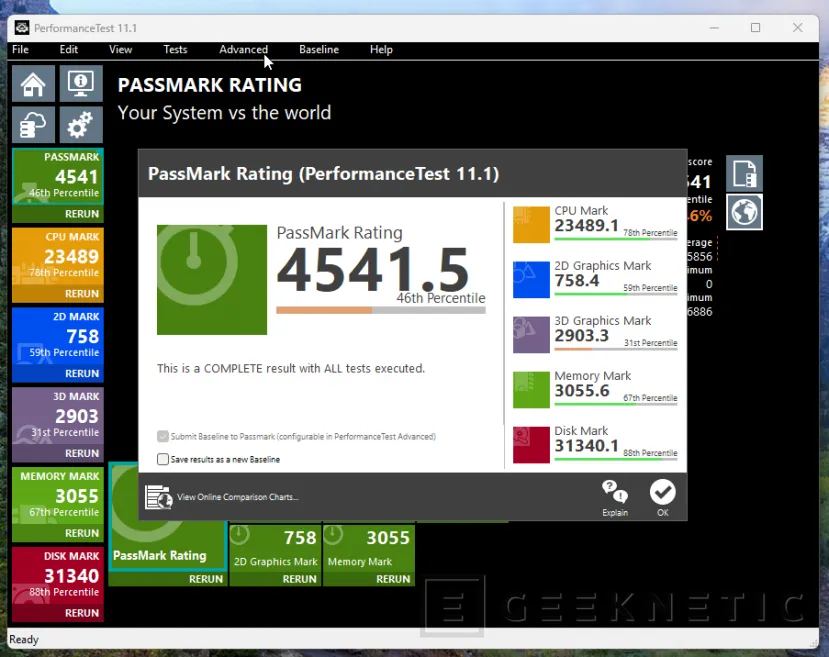Click the save results document icon
Screen dimensions: 829x657
tap(744, 174)
